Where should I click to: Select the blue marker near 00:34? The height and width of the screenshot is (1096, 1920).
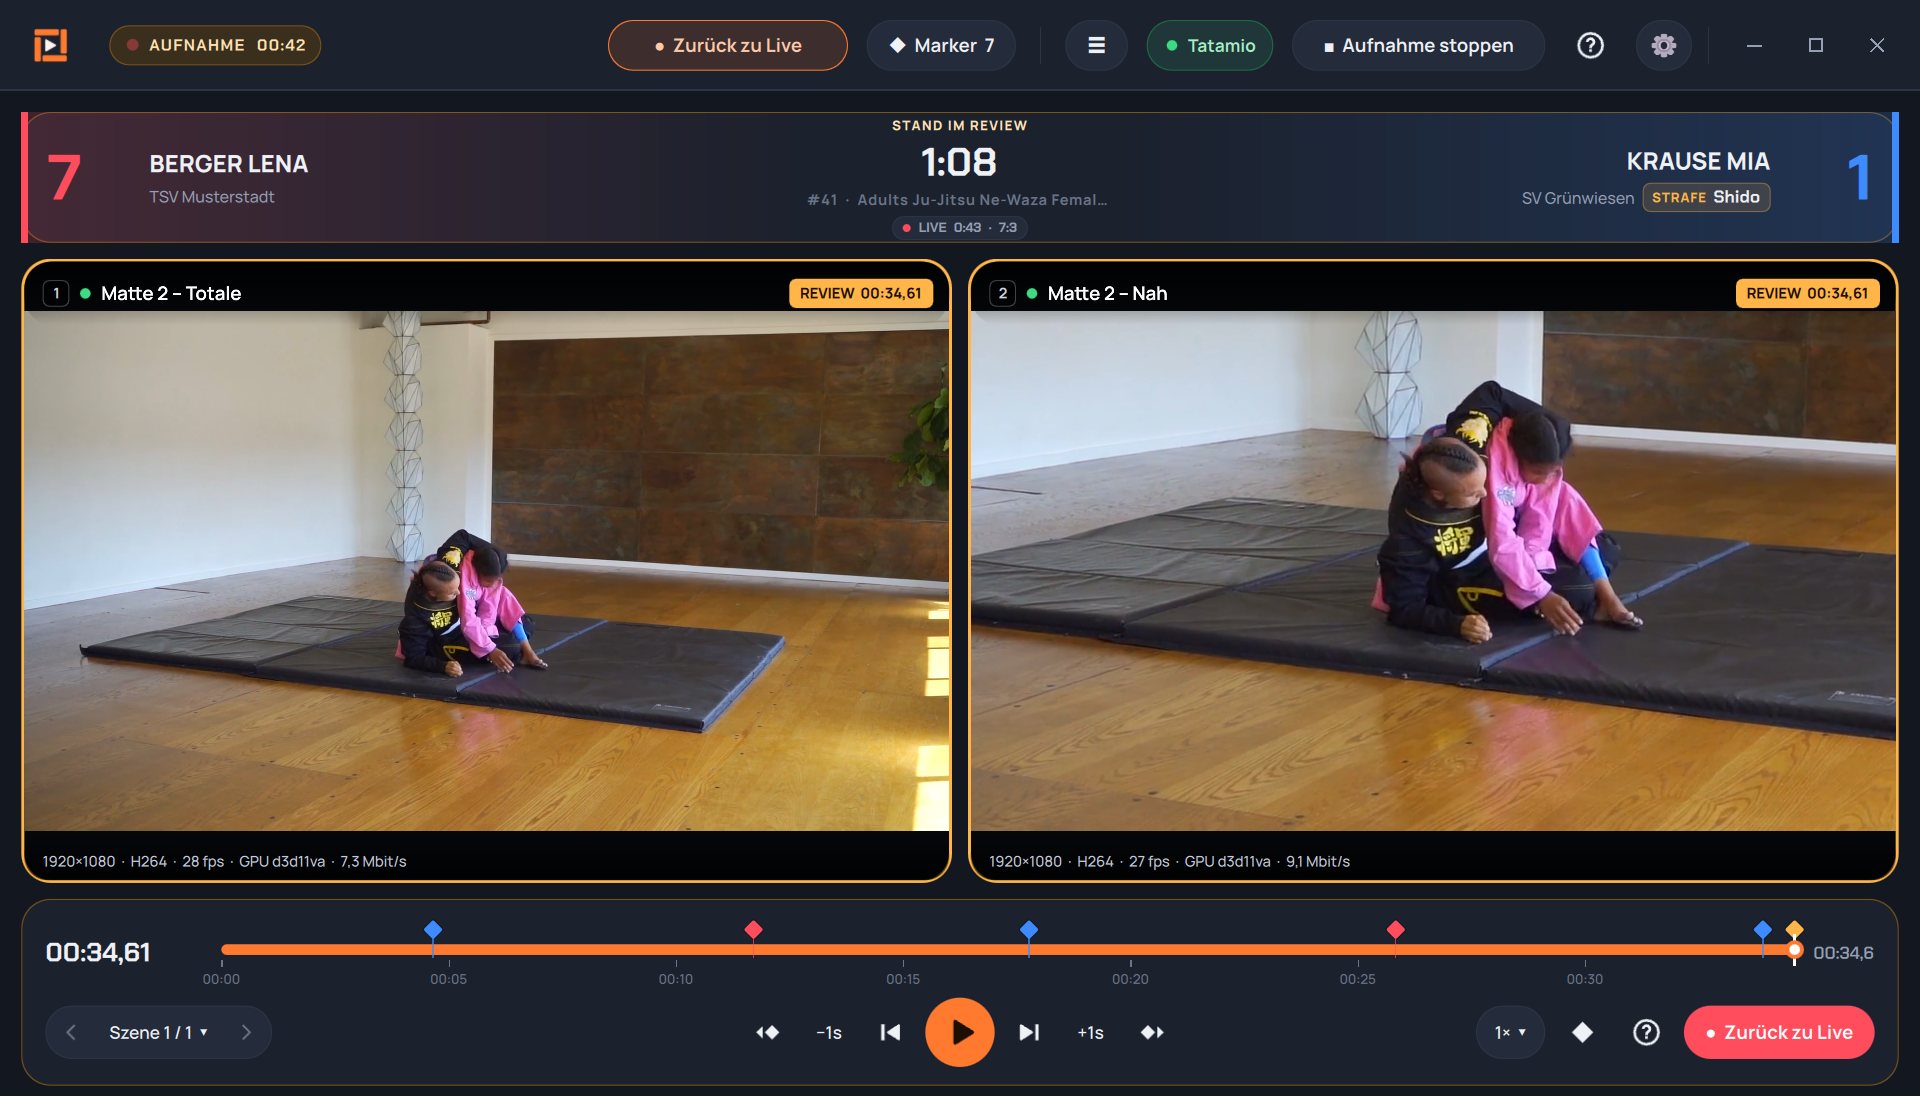[1763, 930]
